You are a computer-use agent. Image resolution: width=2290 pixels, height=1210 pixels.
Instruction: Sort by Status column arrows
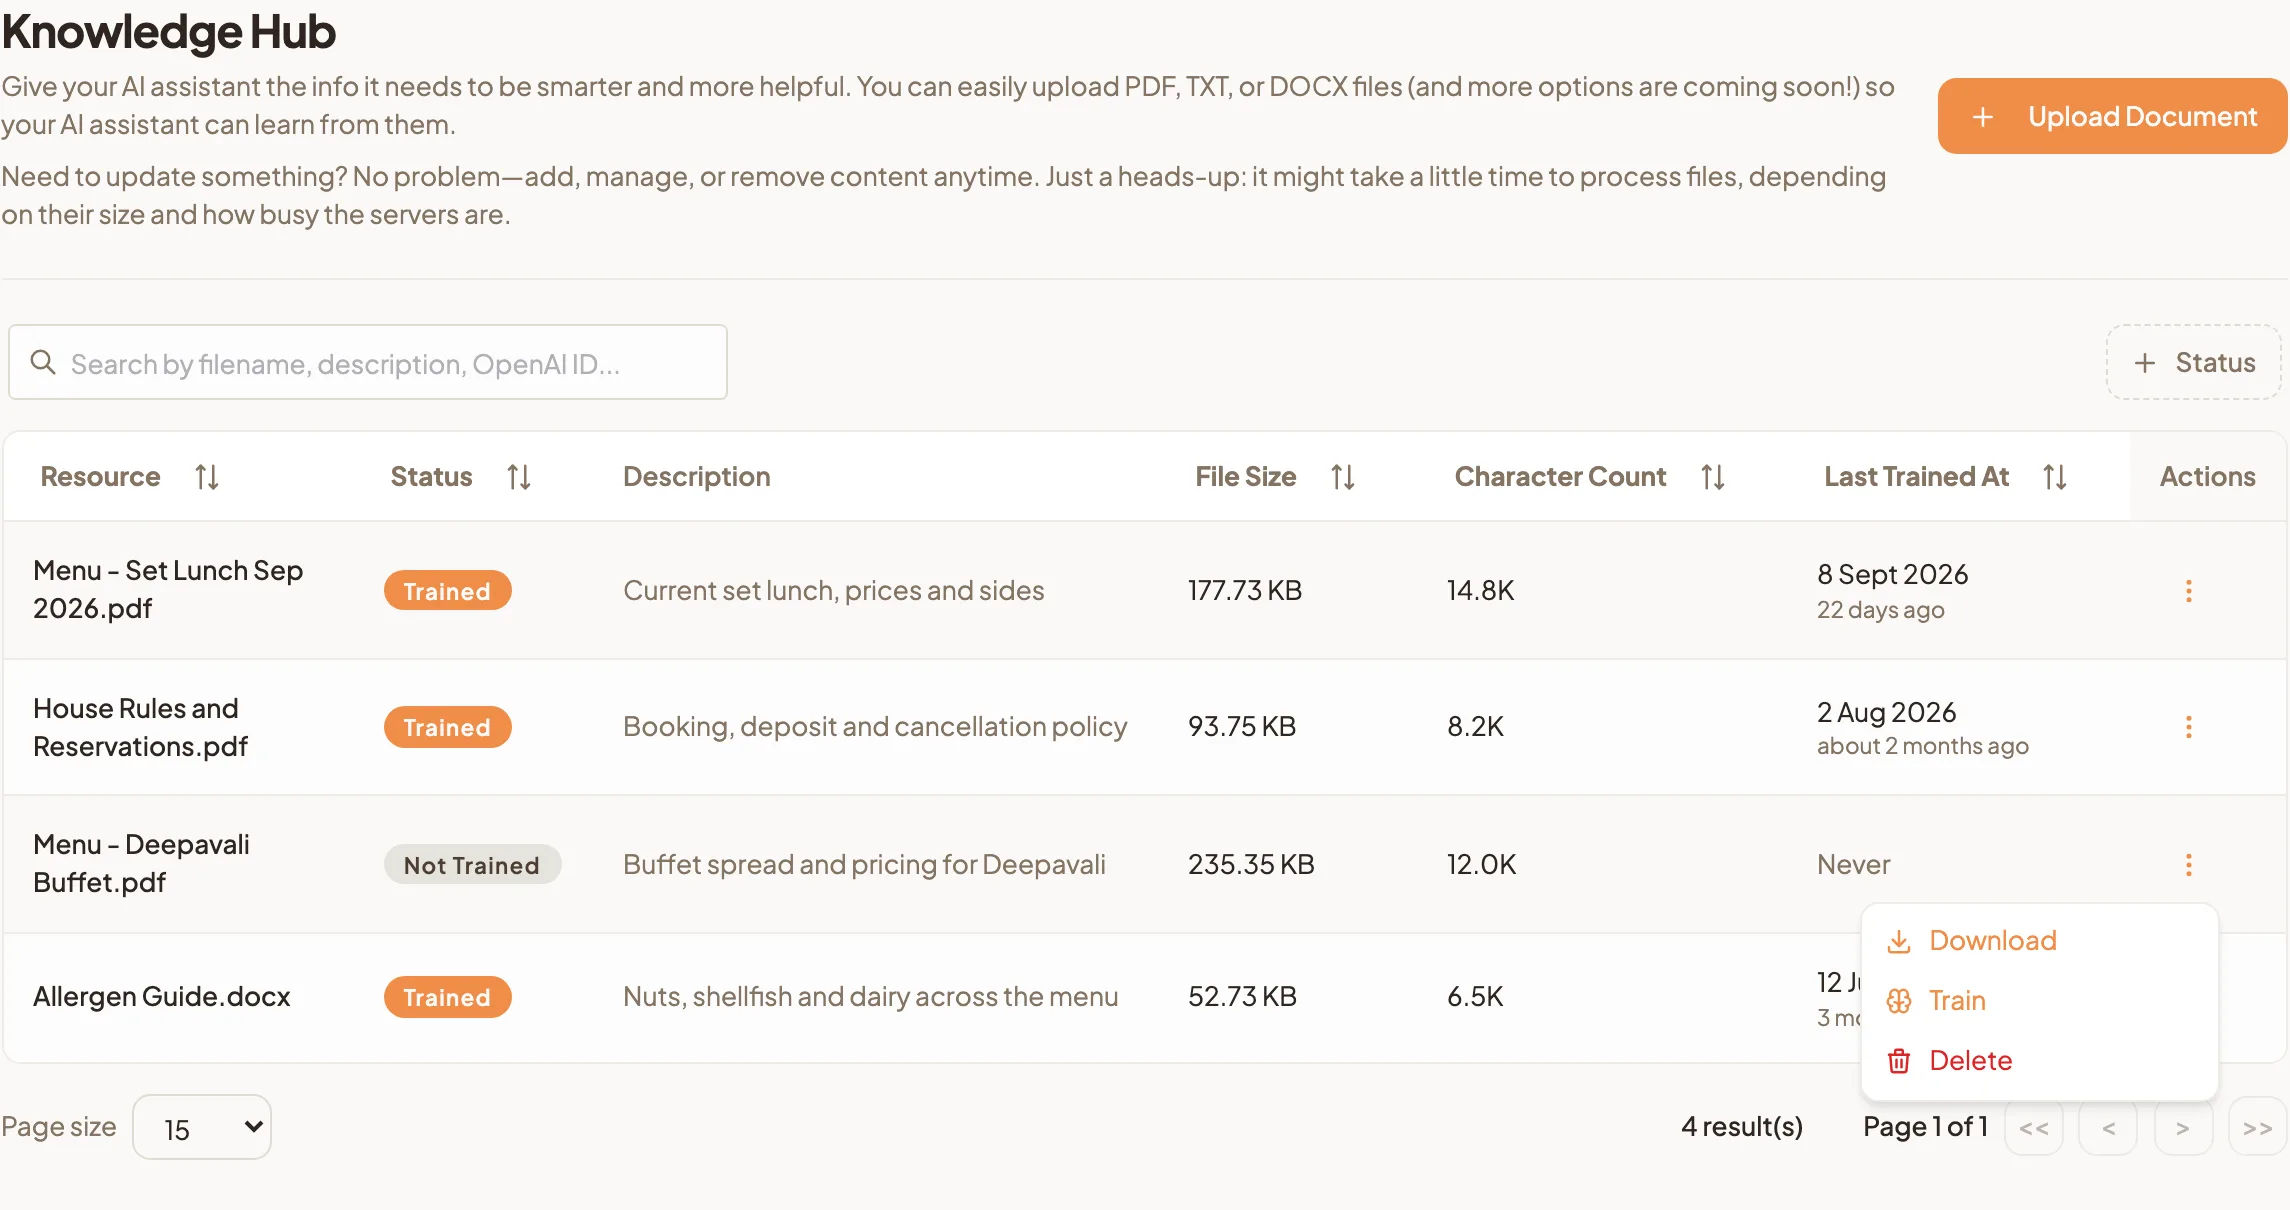click(519, 477)
